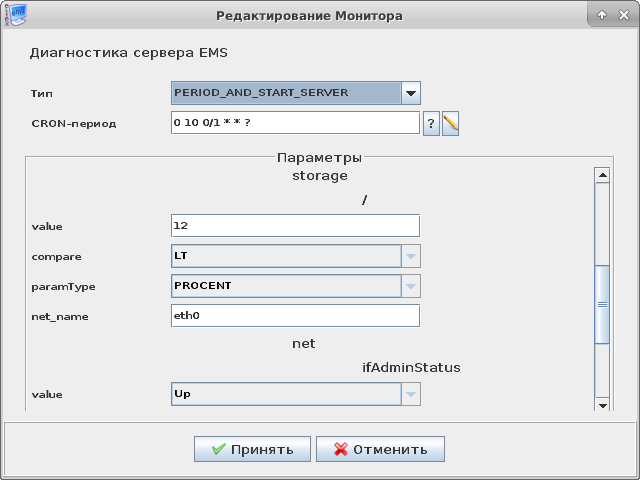This screenshot has height=480, width=640.
Task: Open the paramType PROCENT dropdown
Action: coord(411,286)
